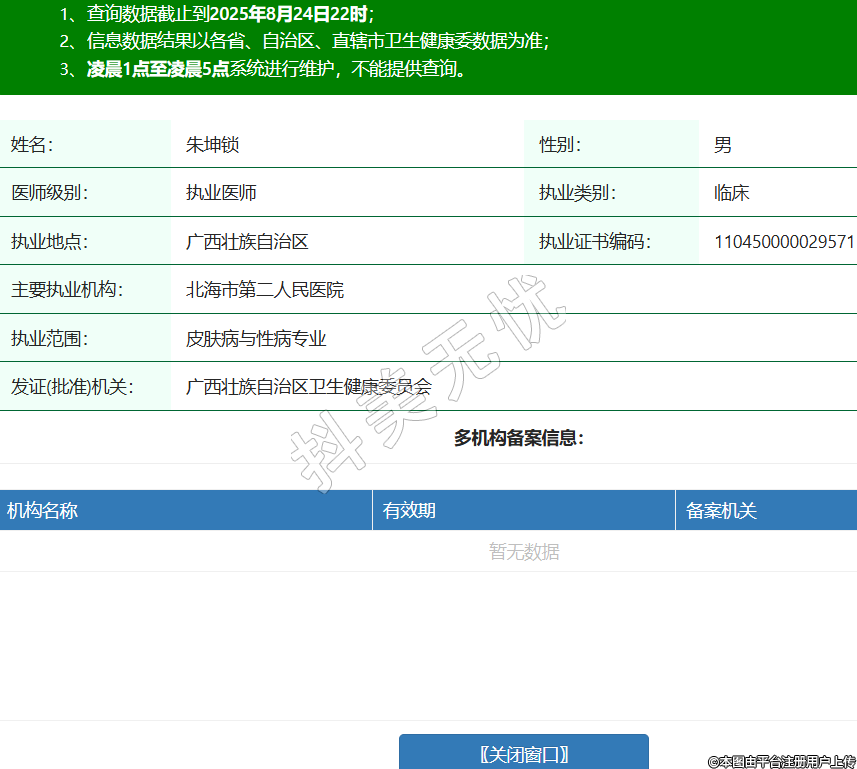Click the 临床 practice category value

click(731, 193)
